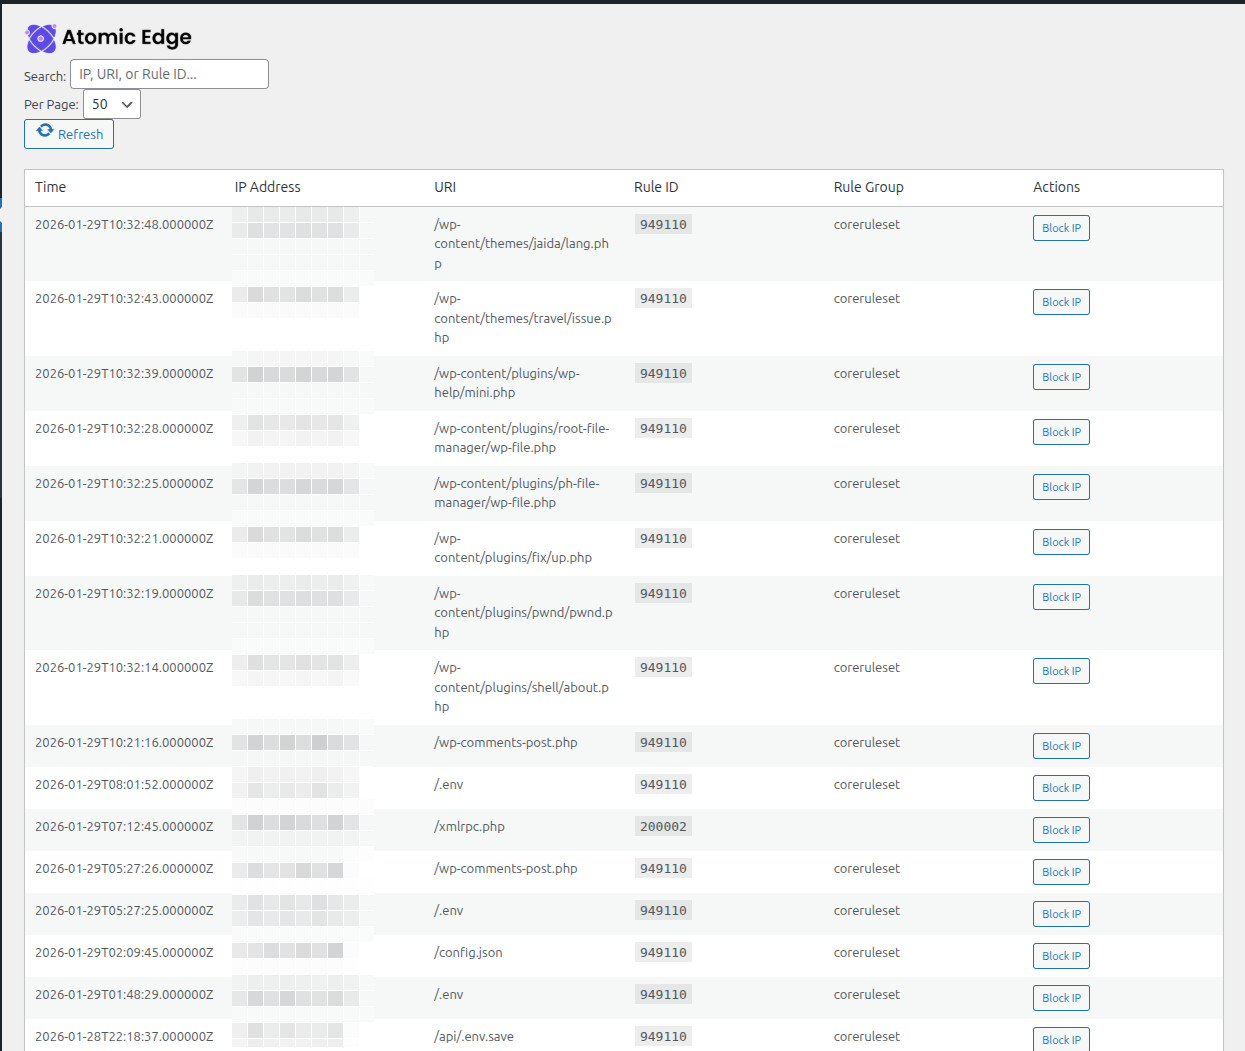
Task: Select a page size from the Per Page selector
Action: pyautogui.click(x=111, y=103)
